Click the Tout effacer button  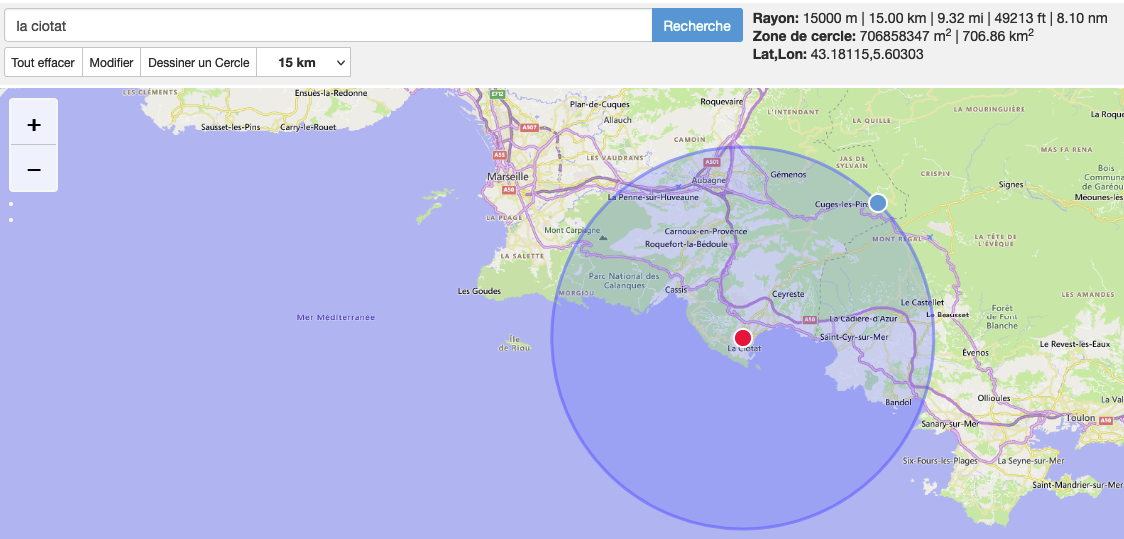click(43, 62)
